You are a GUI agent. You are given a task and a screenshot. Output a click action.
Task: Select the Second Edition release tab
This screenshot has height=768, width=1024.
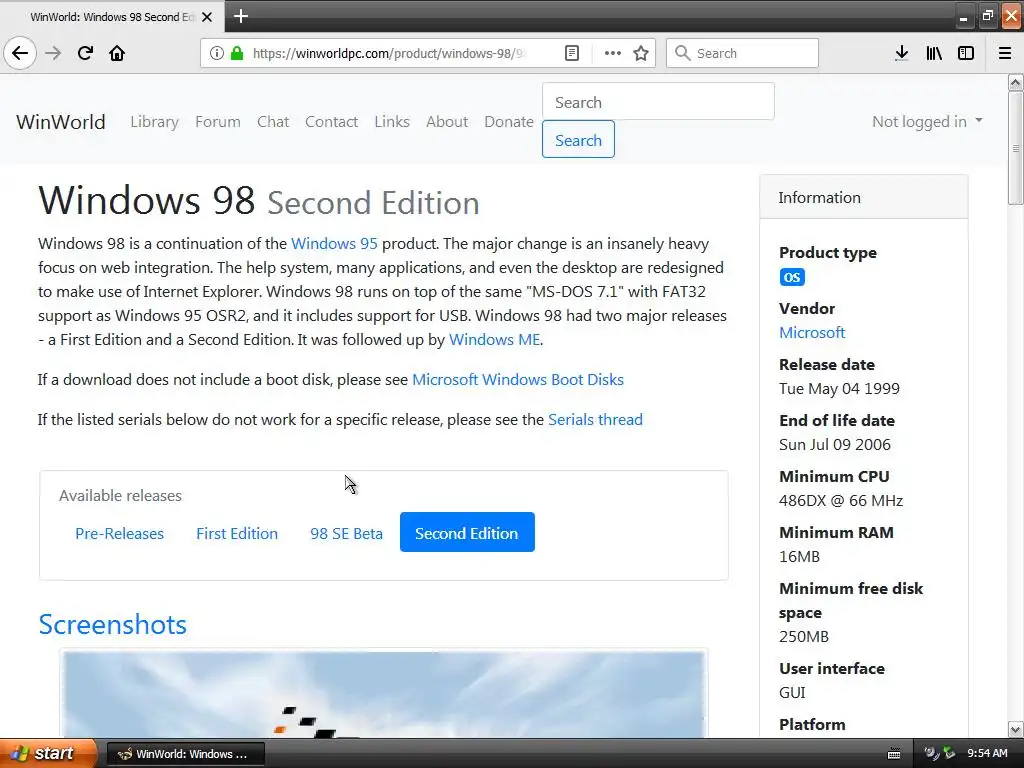click(467, 532)
